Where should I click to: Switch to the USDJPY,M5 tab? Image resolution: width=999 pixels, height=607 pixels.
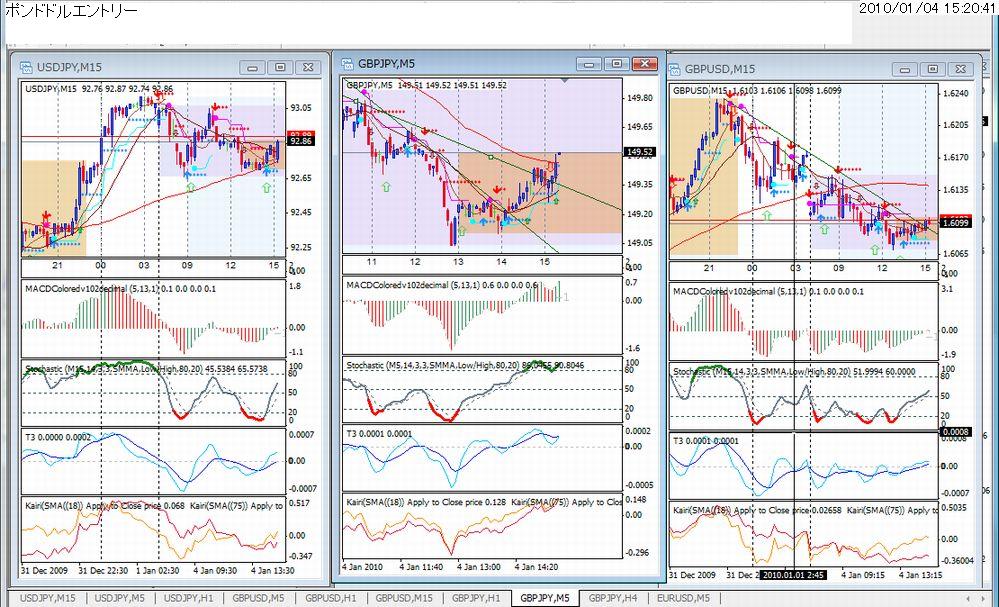pyautogui.click(x=119, y=598)
